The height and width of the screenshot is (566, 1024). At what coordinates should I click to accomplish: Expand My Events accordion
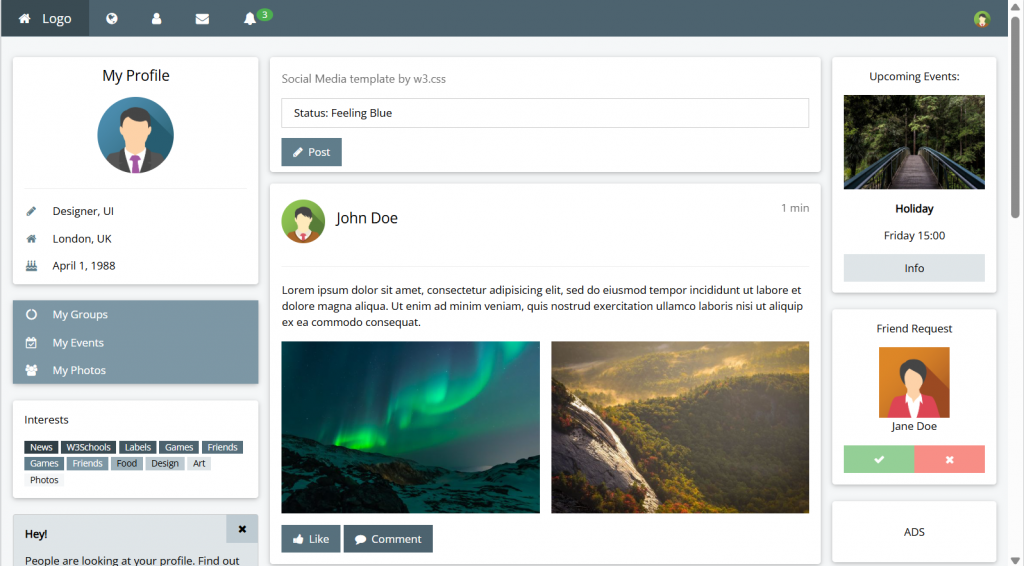pos(135,342)
